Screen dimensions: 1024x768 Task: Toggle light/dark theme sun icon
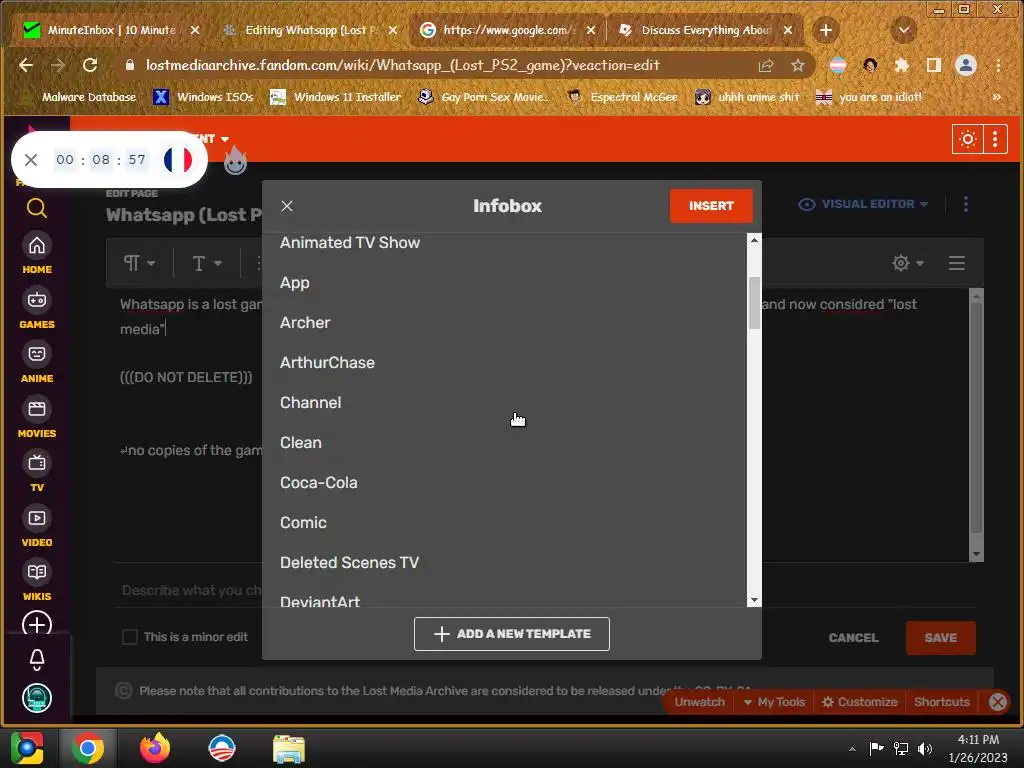[967, 139]
